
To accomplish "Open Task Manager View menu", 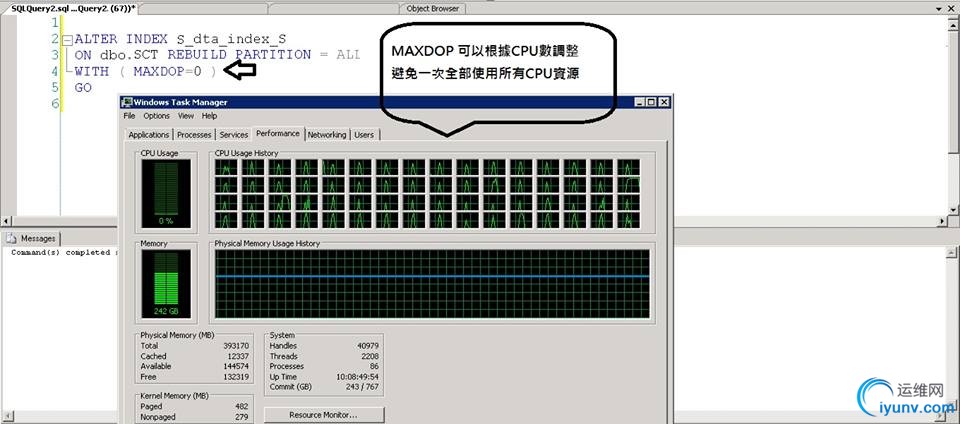I will [186, 116].
